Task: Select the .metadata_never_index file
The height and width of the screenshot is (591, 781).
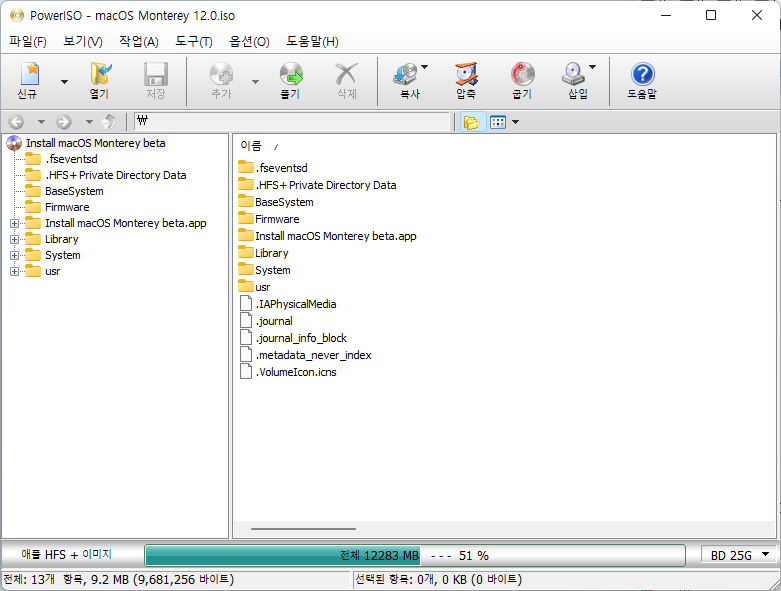Action: tap(313, 355)
